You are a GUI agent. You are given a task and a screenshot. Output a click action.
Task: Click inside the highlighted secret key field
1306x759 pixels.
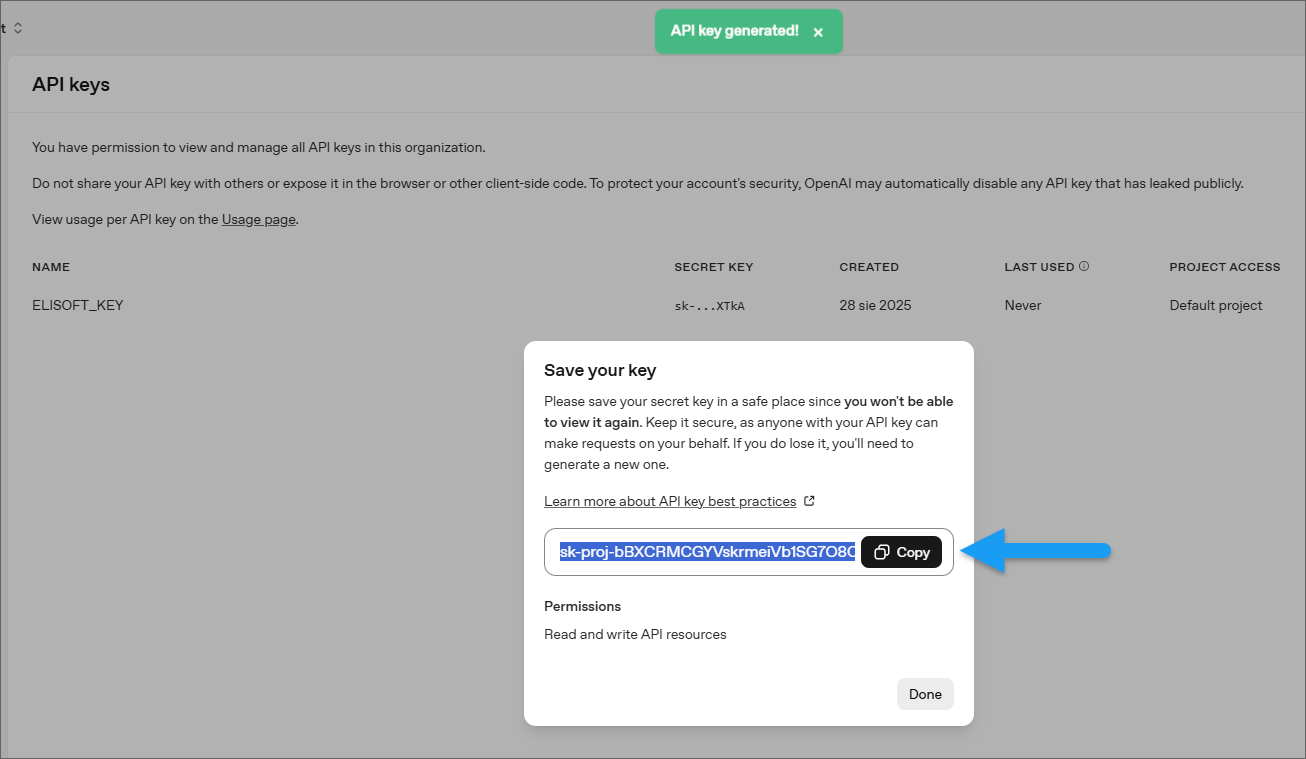[x=706, y=552]
